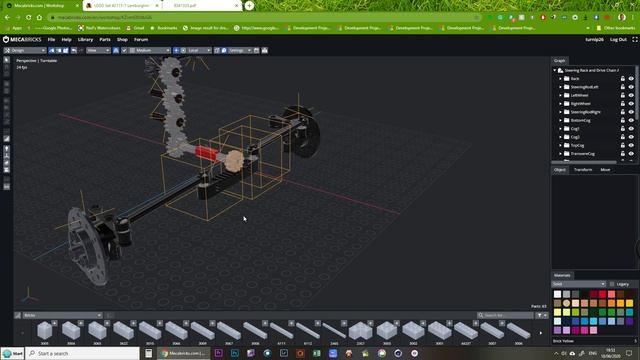Open Chrome Mecabricks taskbar item
Screen dimensions: 640x360
184,353
